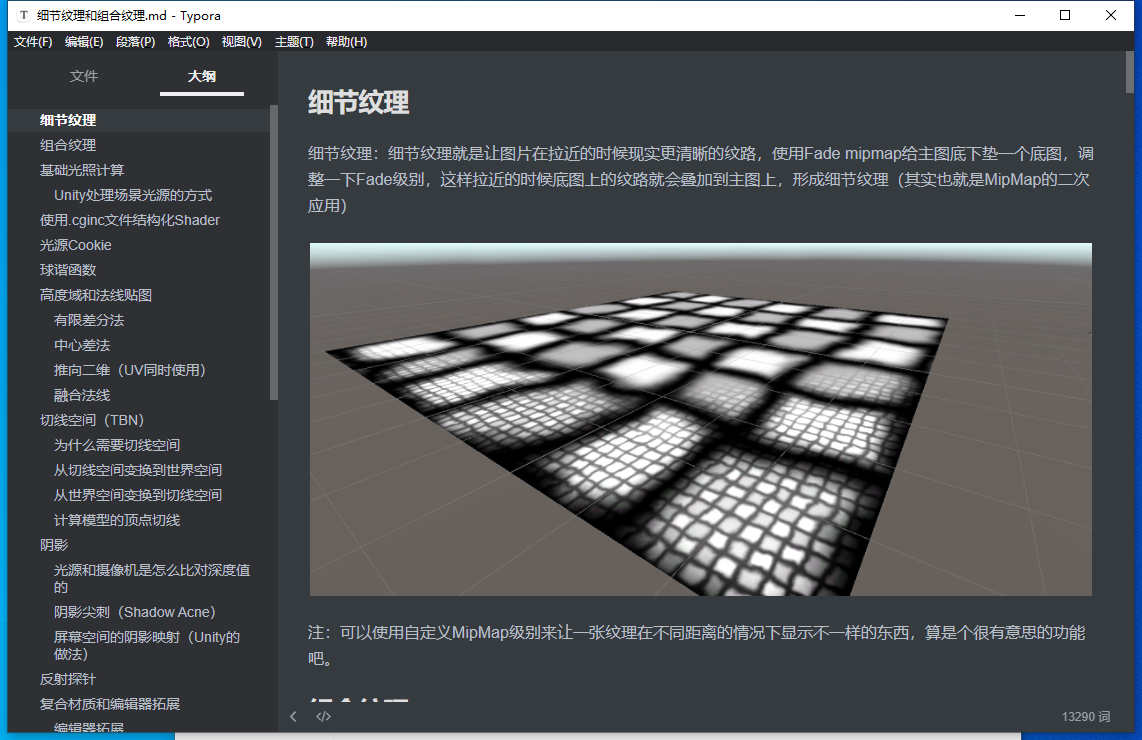1142x740 pixels.
Task: Click the Typora T icon in the title bar
Action: click(22, 15)
